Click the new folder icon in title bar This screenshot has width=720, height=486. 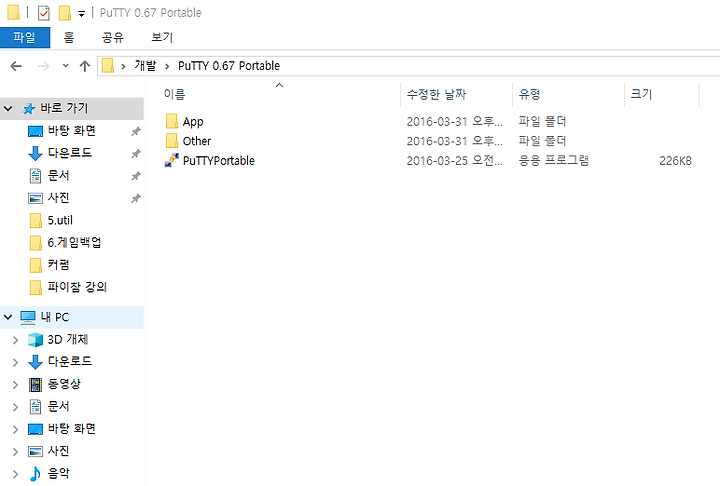click(65, 13)
